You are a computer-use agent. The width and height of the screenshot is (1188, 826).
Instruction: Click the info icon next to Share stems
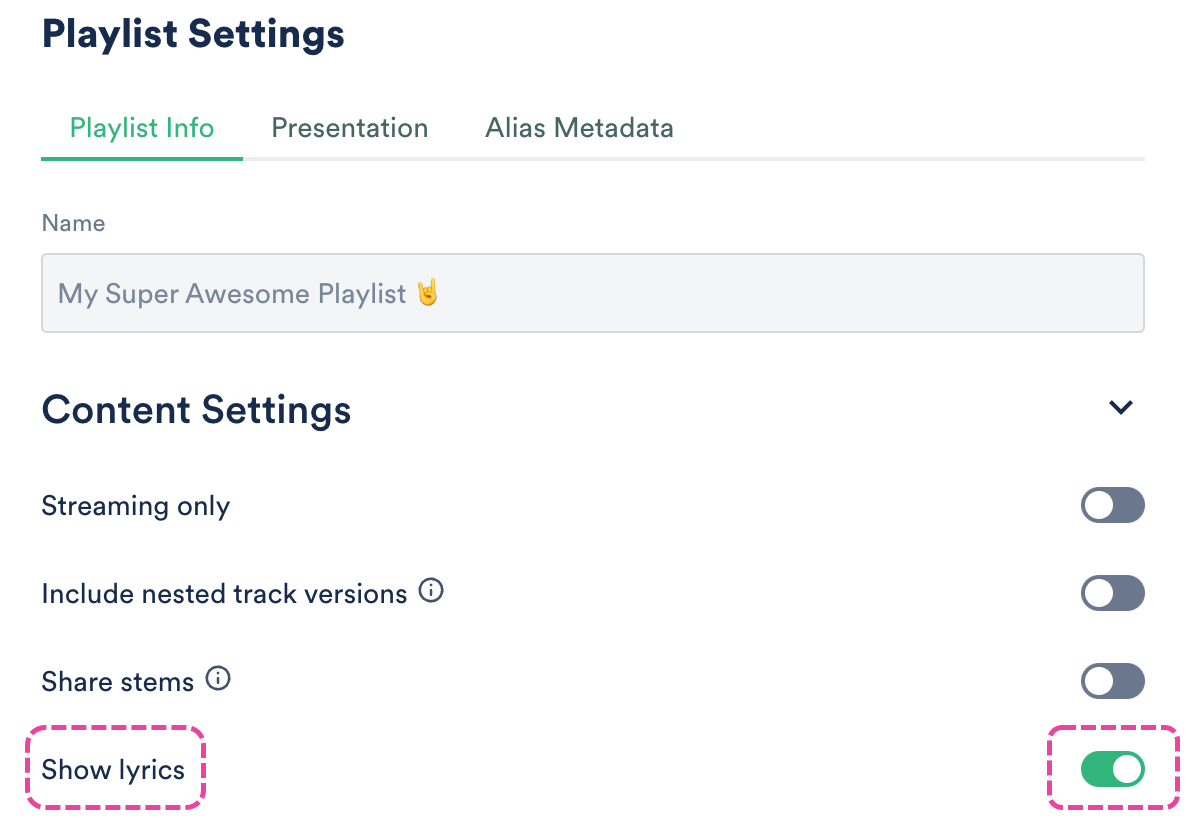(218, 680)
